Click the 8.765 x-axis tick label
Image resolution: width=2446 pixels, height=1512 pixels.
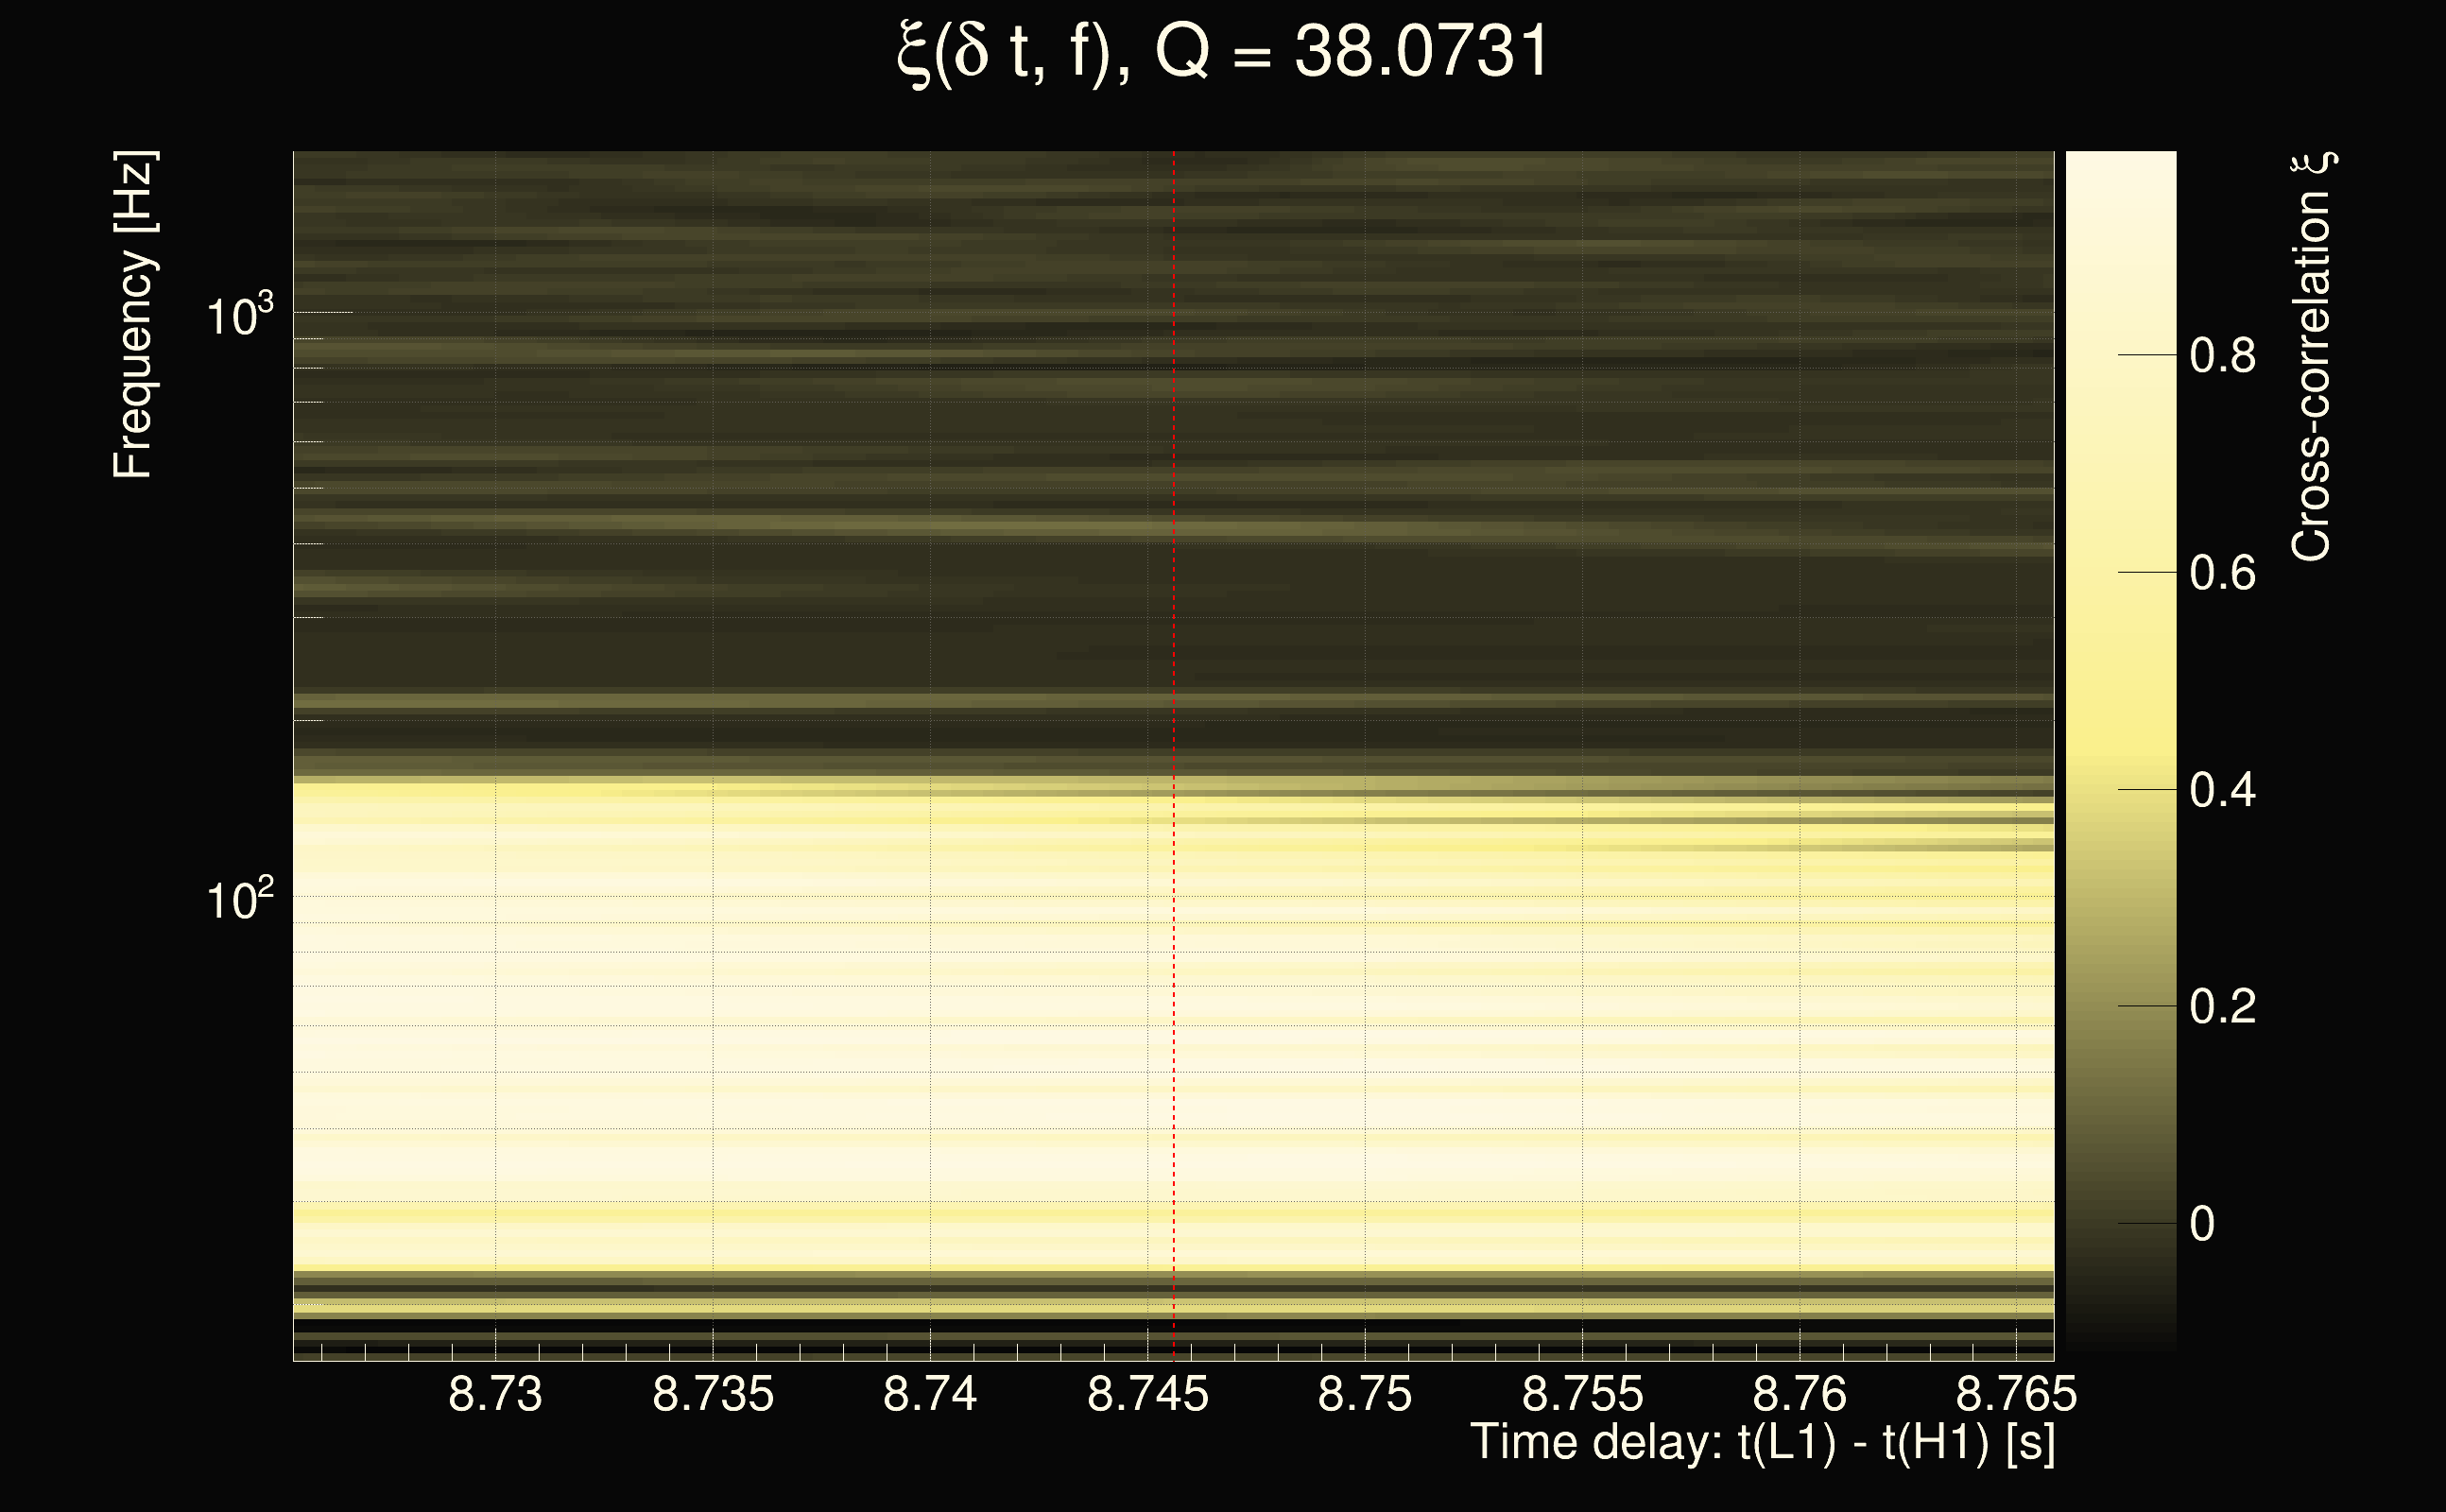tap(2016, 1394)
